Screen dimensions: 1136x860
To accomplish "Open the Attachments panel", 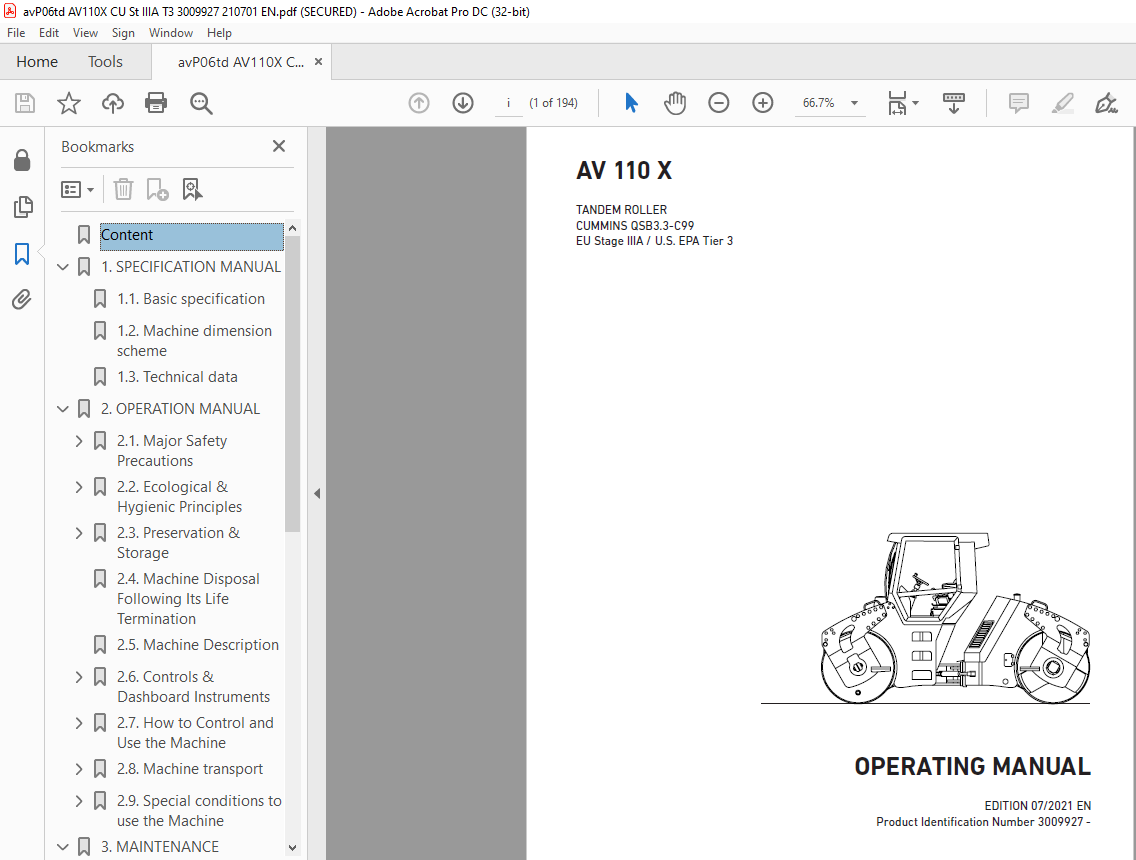I will (22, 299).
